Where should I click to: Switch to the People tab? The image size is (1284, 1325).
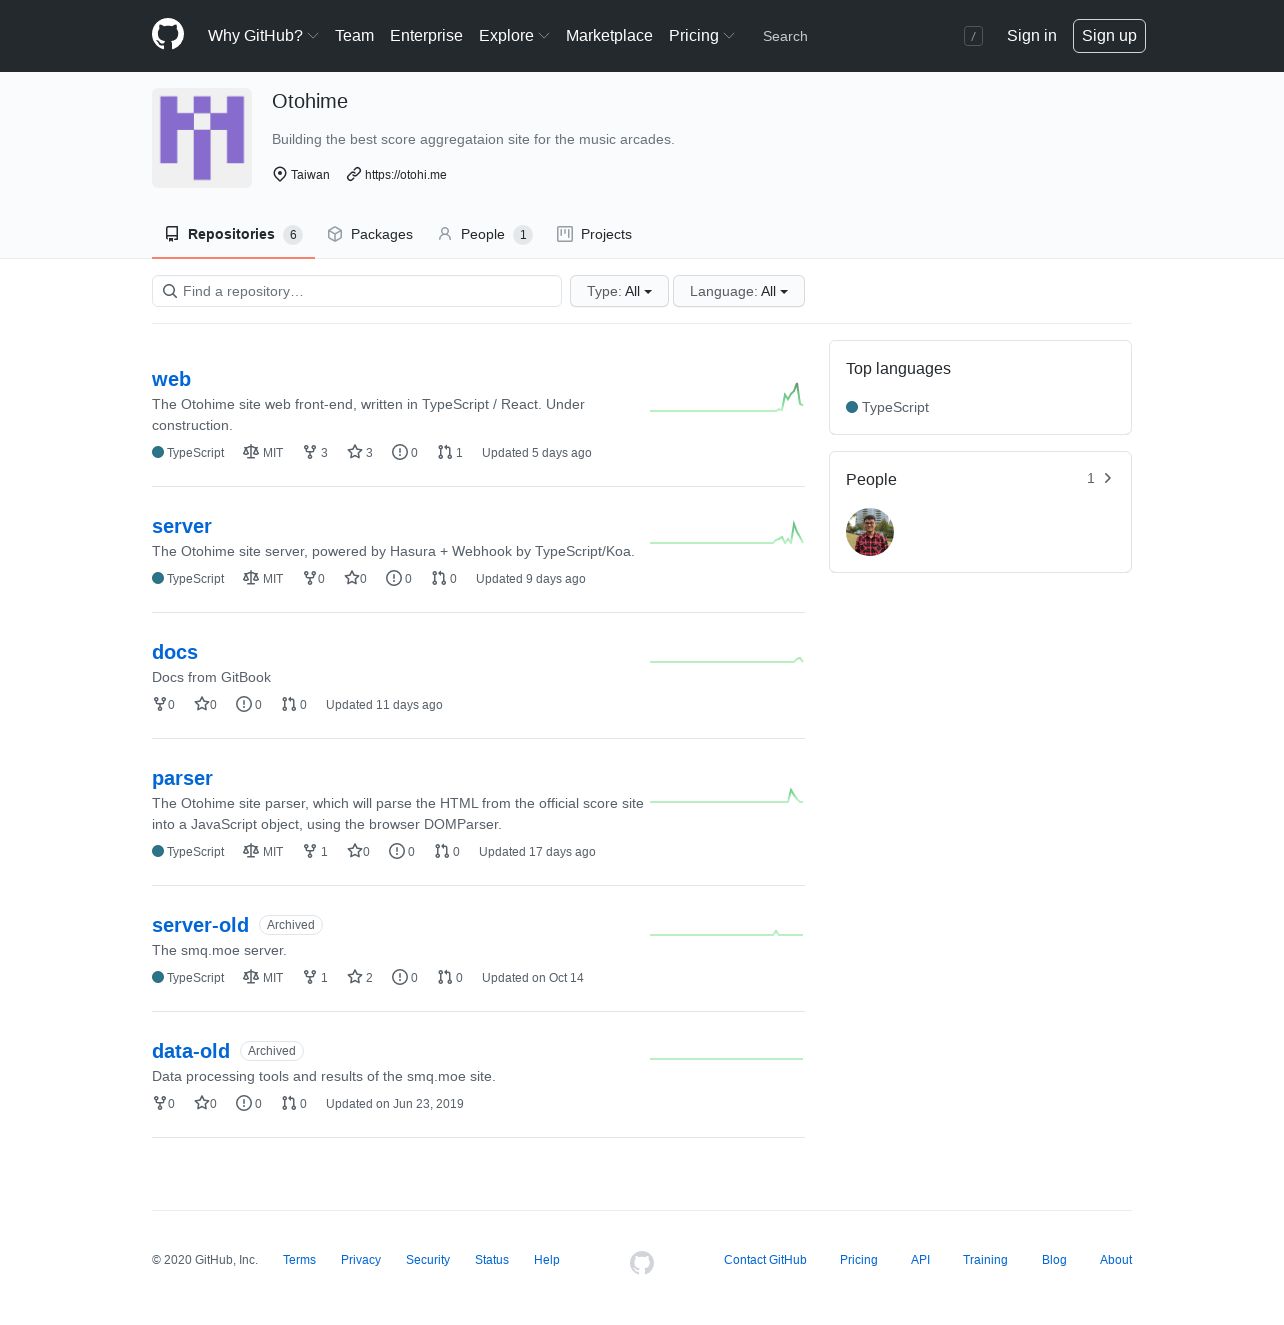point(485,234)
